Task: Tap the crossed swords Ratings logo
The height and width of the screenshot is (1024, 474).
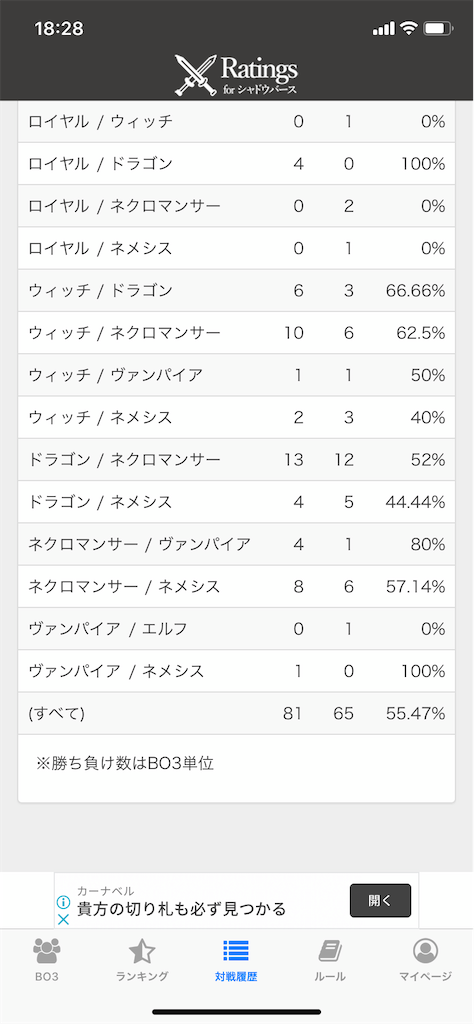Action: [x=236, y=74]
